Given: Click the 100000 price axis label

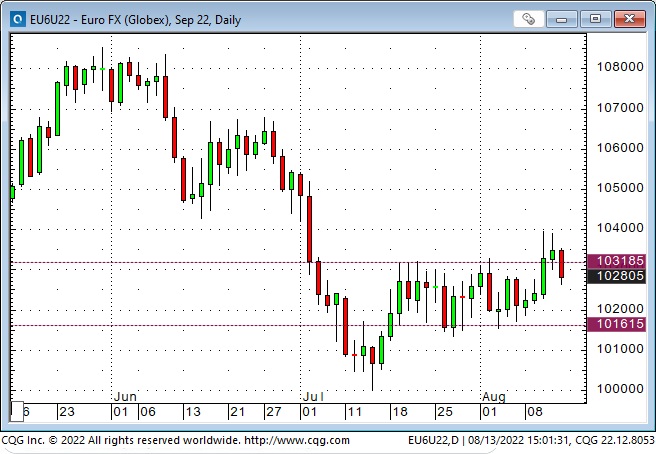Looking at the screenshot, I should point(620,389).
